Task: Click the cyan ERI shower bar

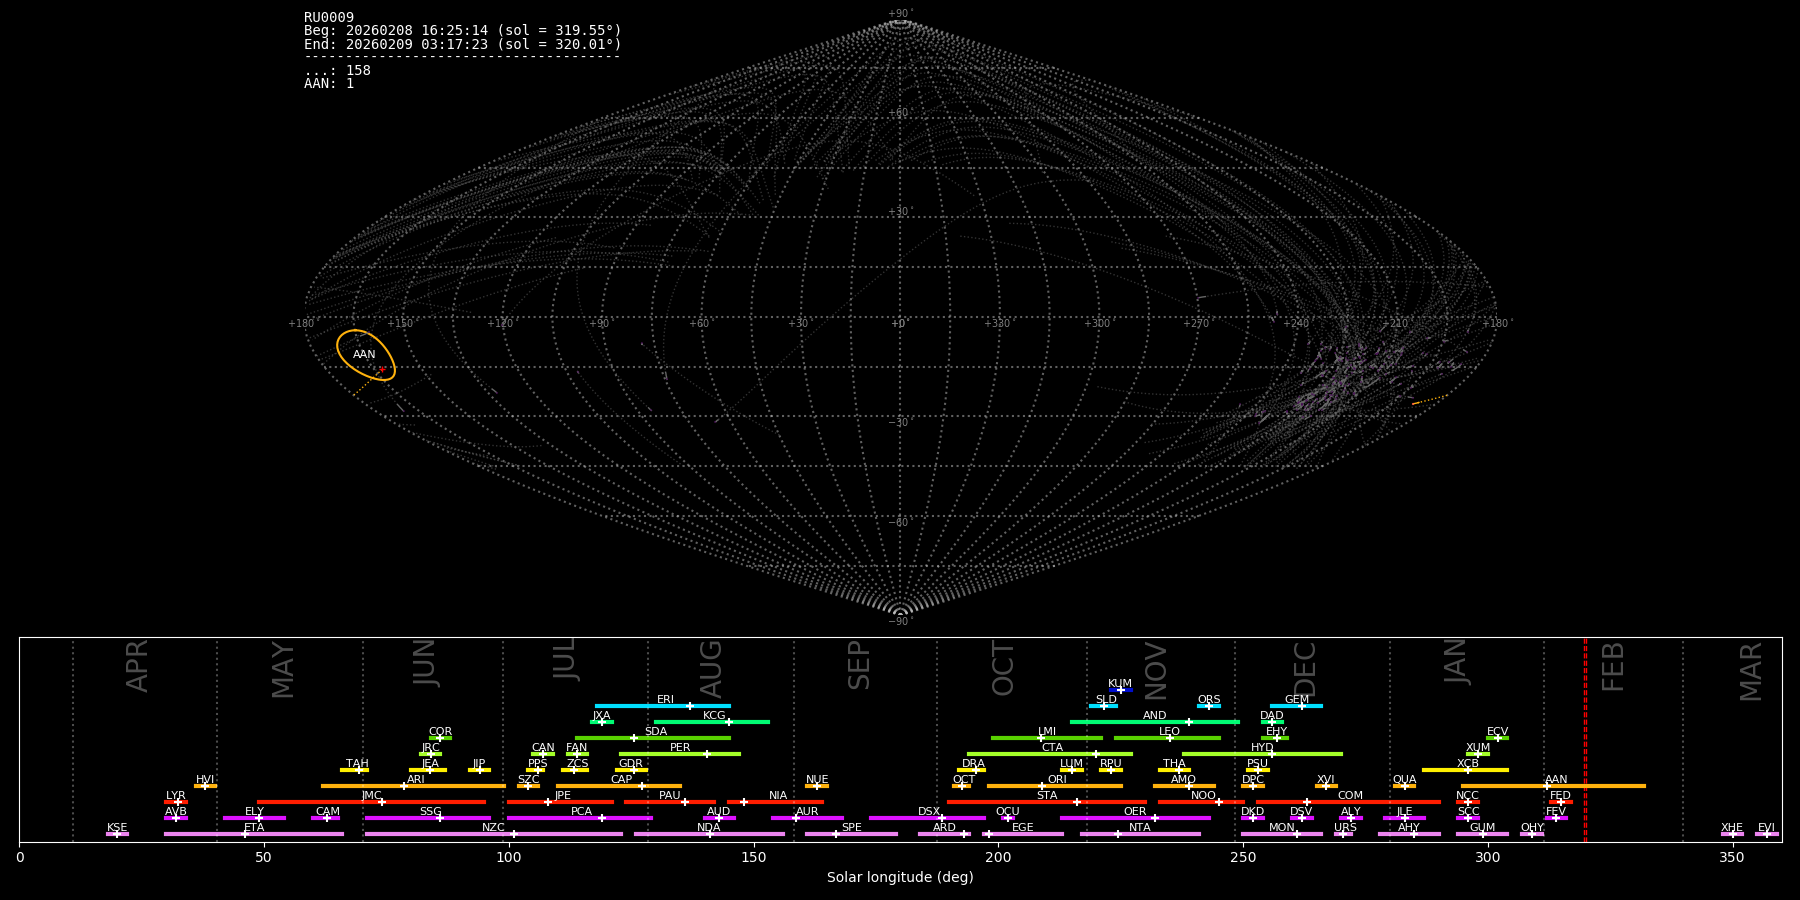Action: (x=663, y=706)
